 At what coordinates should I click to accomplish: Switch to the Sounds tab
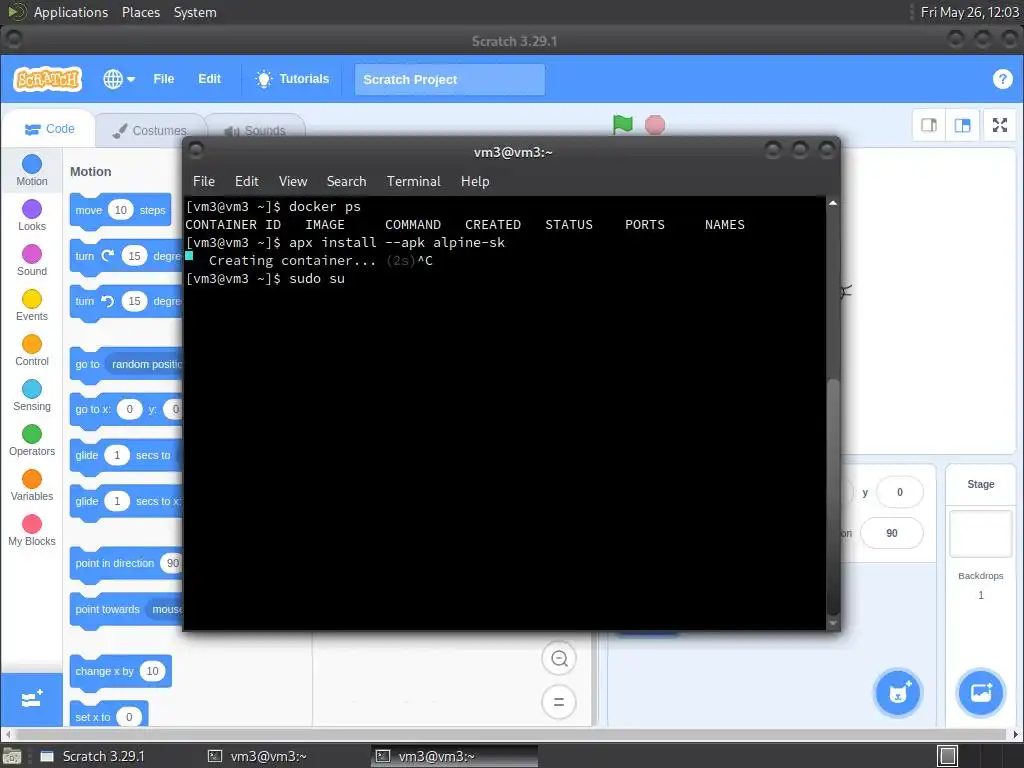(x=255, y=131)
